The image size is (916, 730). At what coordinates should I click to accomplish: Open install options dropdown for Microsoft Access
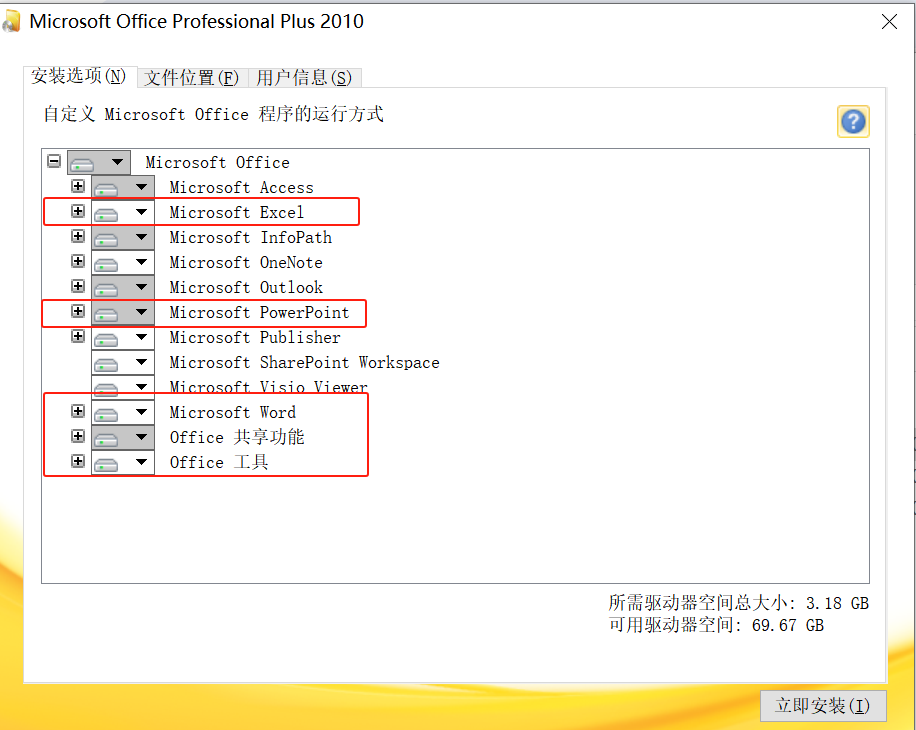click(x=141, y=187)
